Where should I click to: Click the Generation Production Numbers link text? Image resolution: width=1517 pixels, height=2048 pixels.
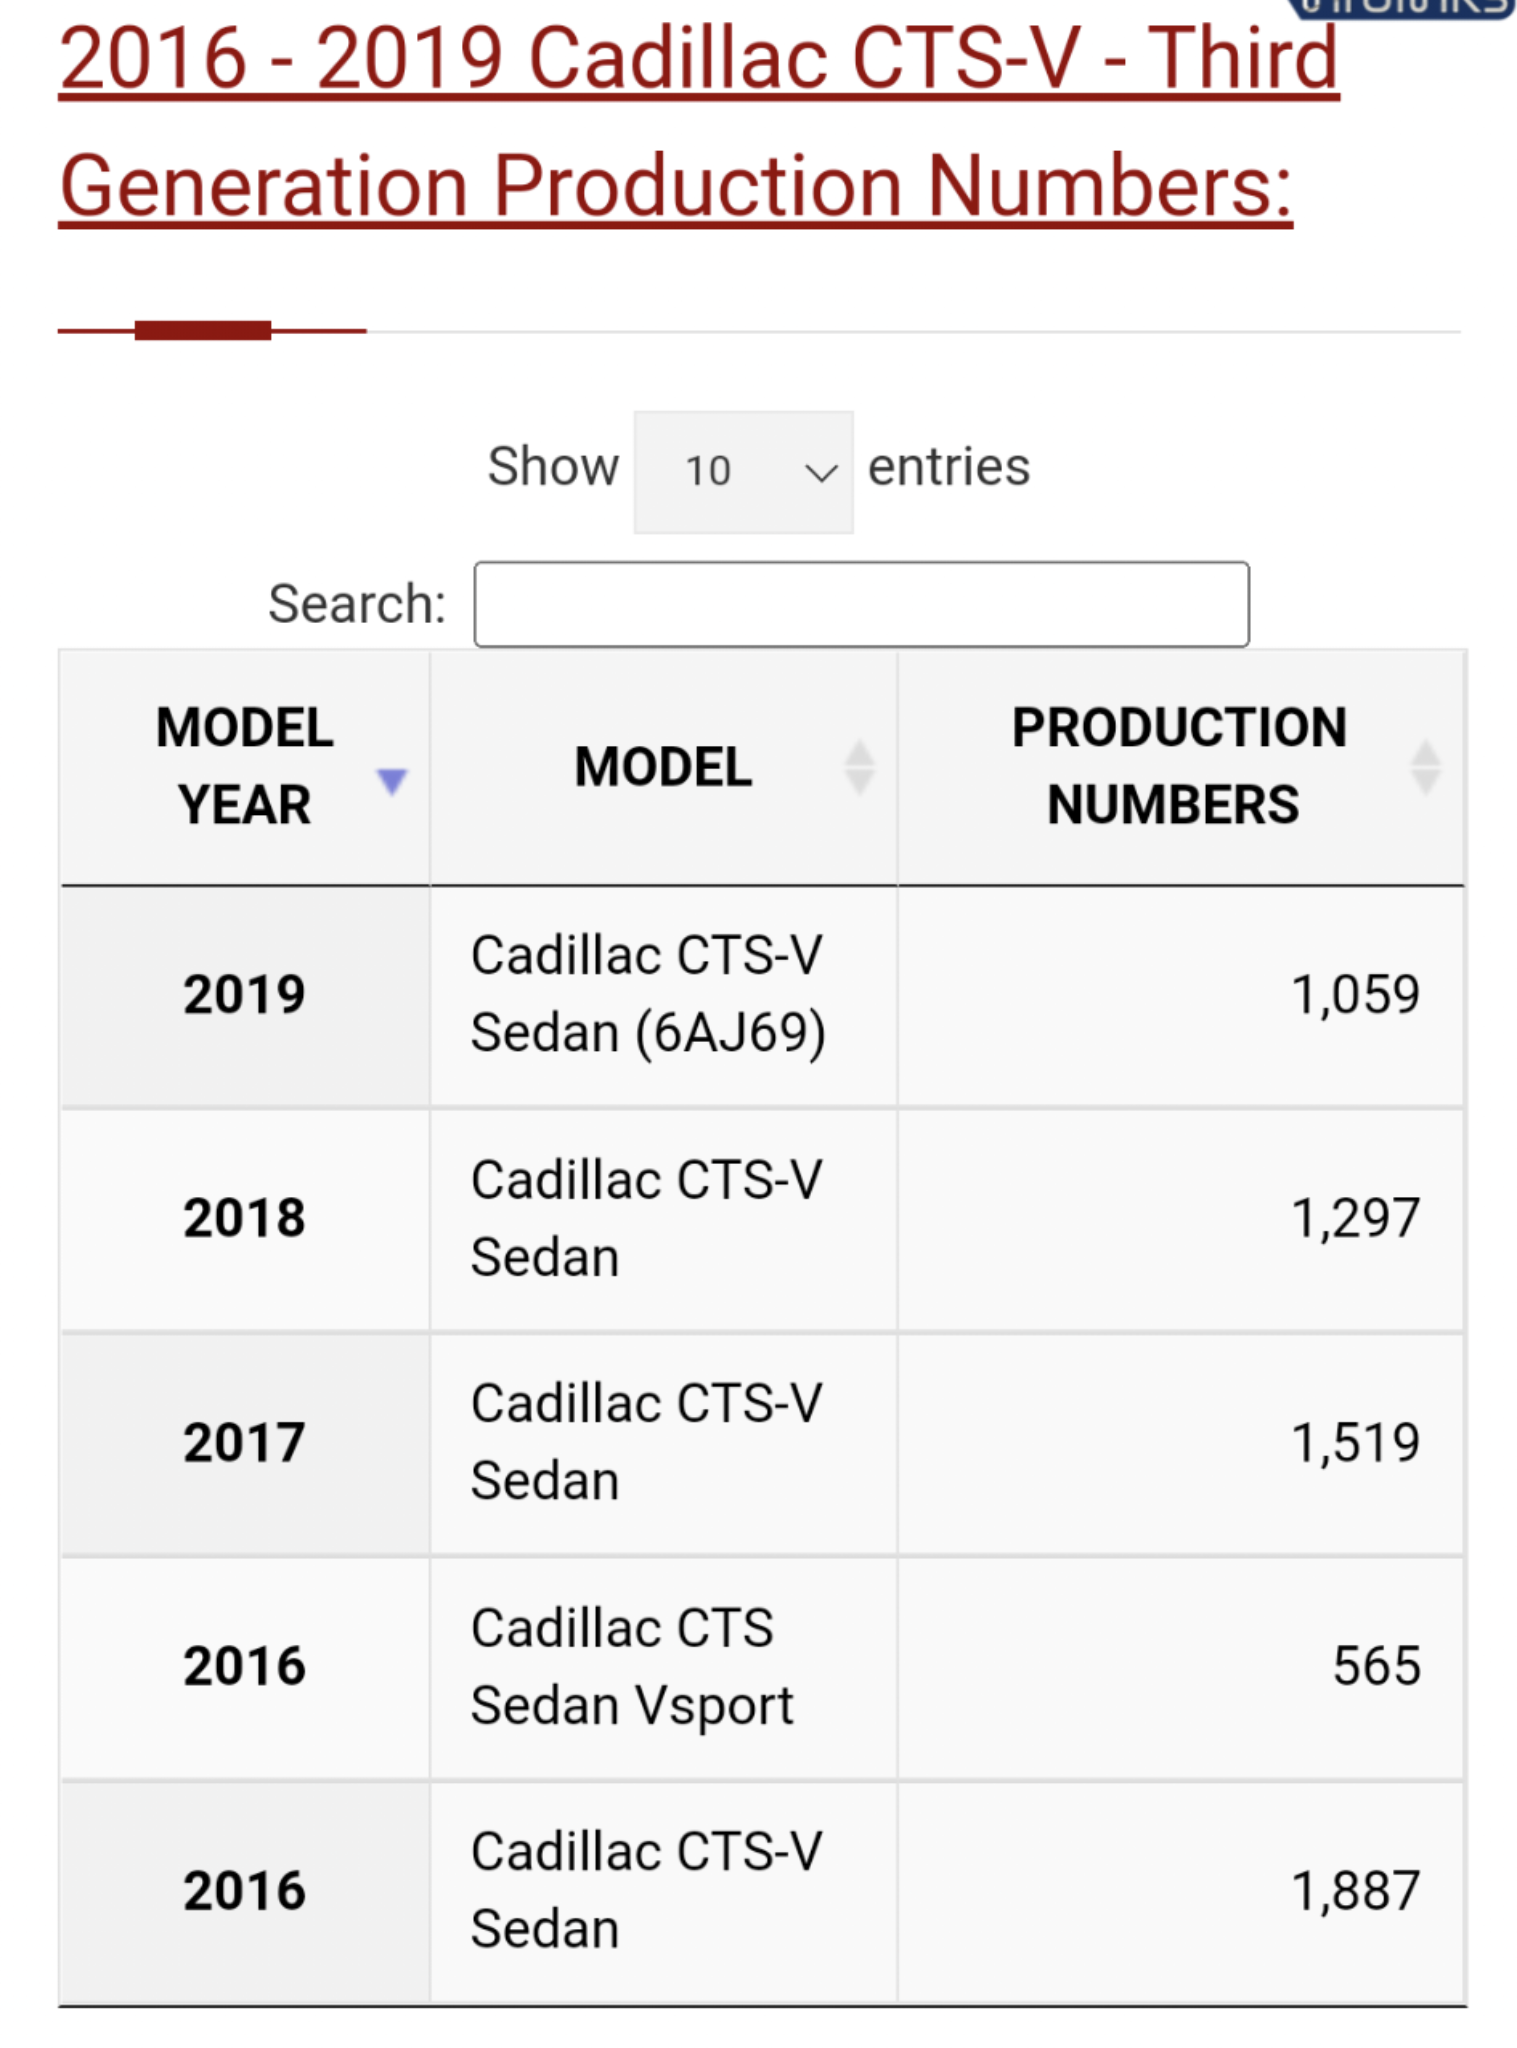676,186
